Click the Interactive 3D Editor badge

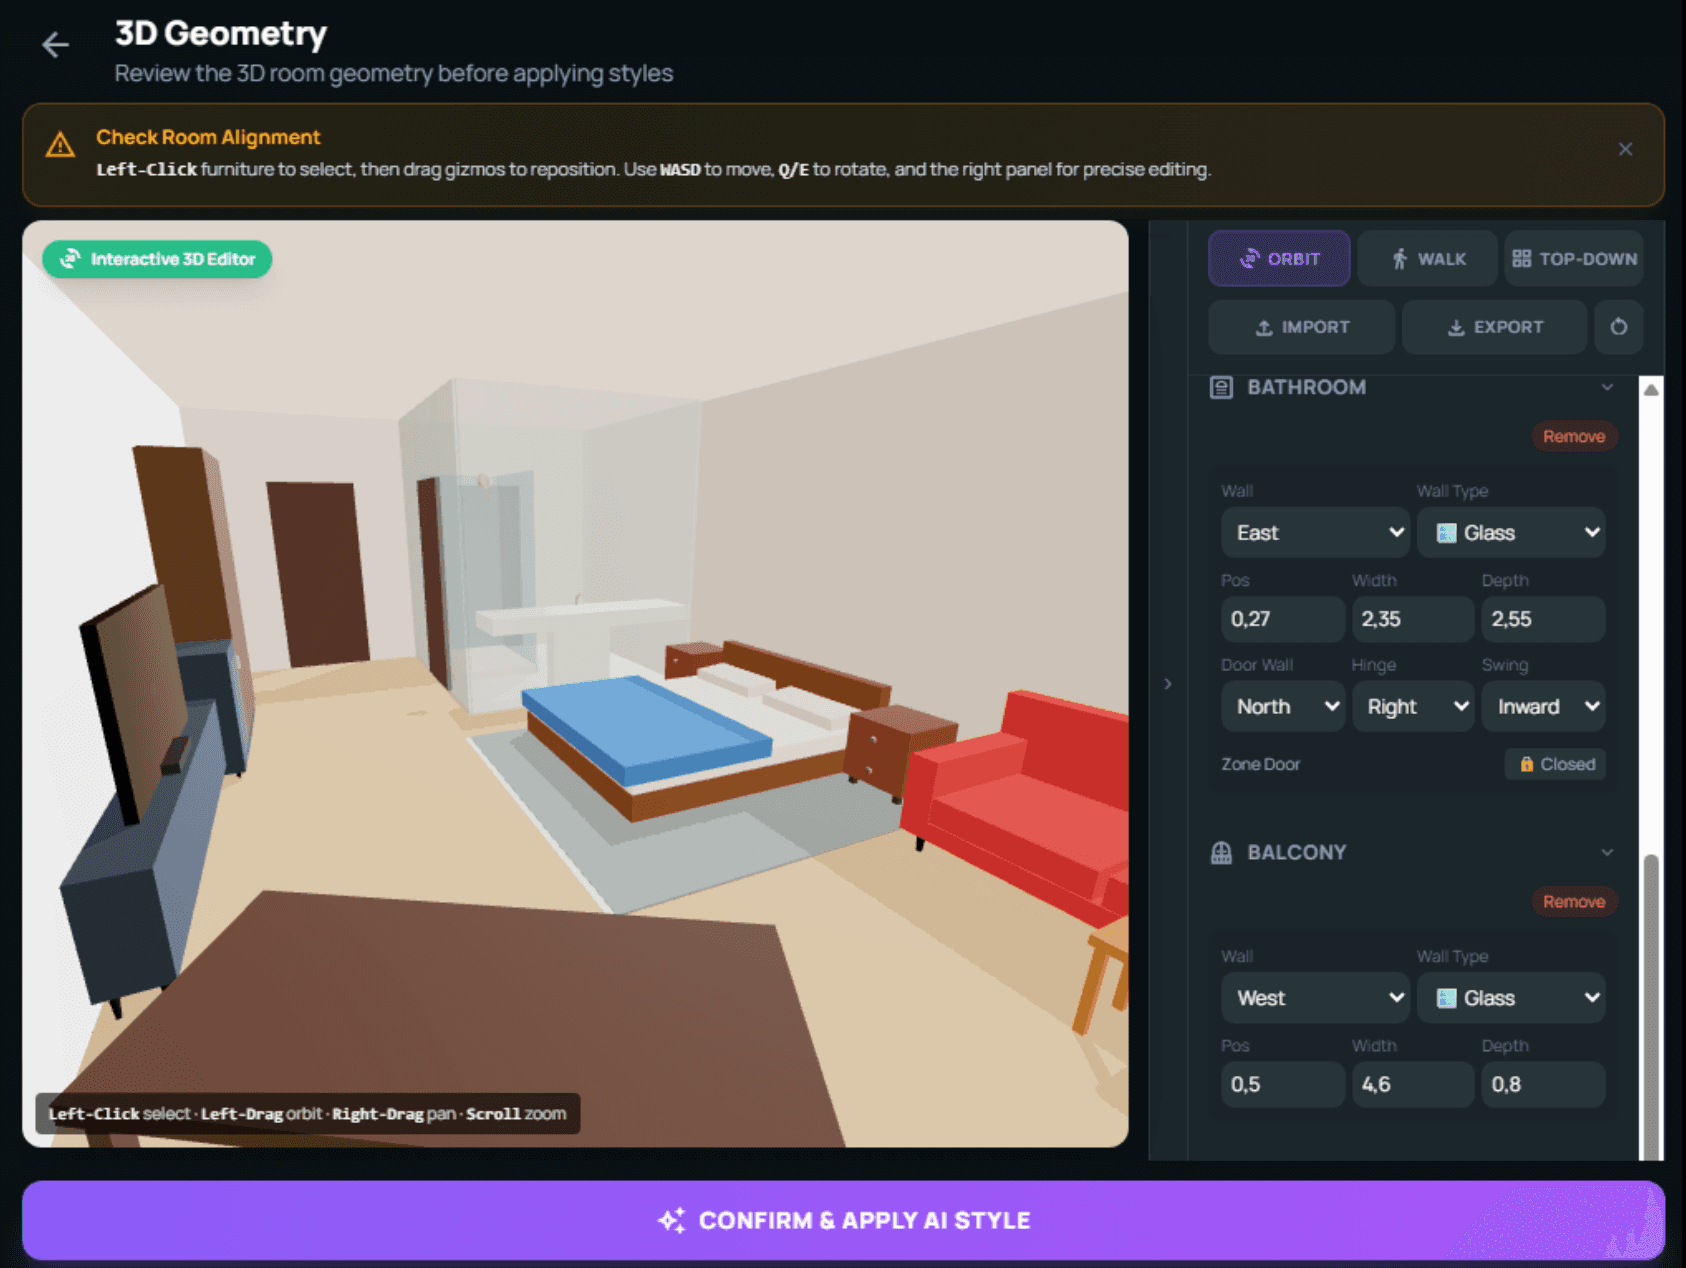point(157,259)
